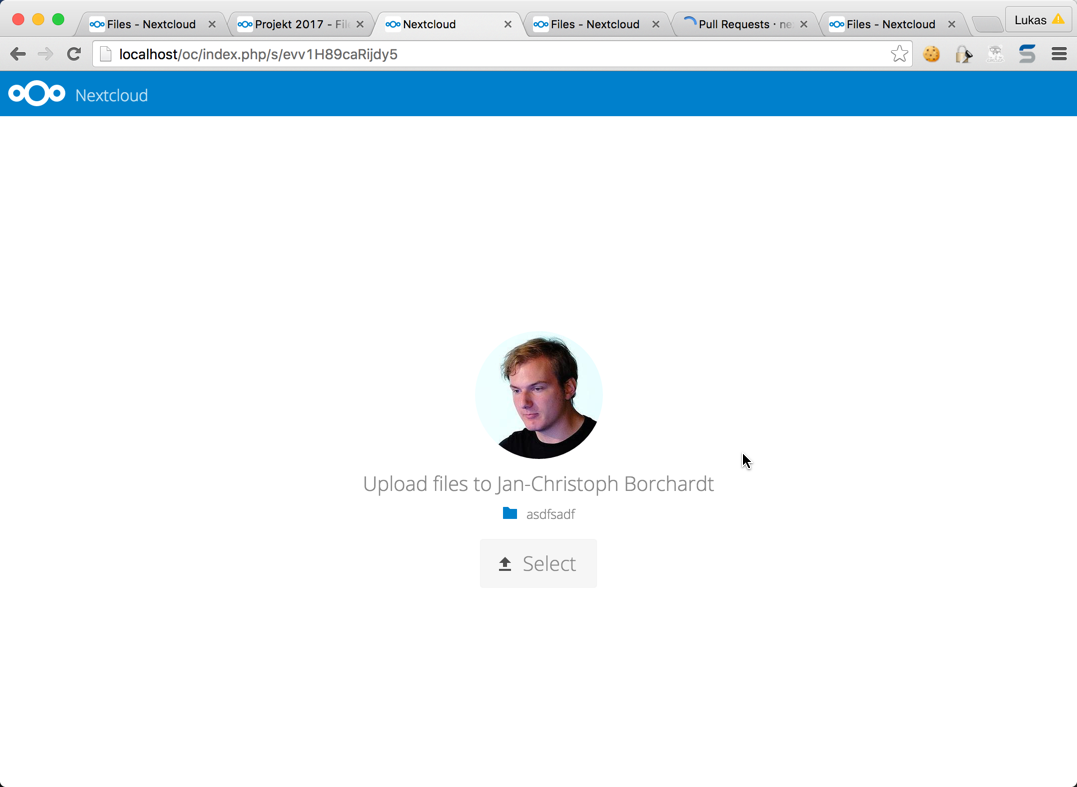1077x787 pixels.
Task: Open the Chrome hamburger menu
Action: [1058, 54]
